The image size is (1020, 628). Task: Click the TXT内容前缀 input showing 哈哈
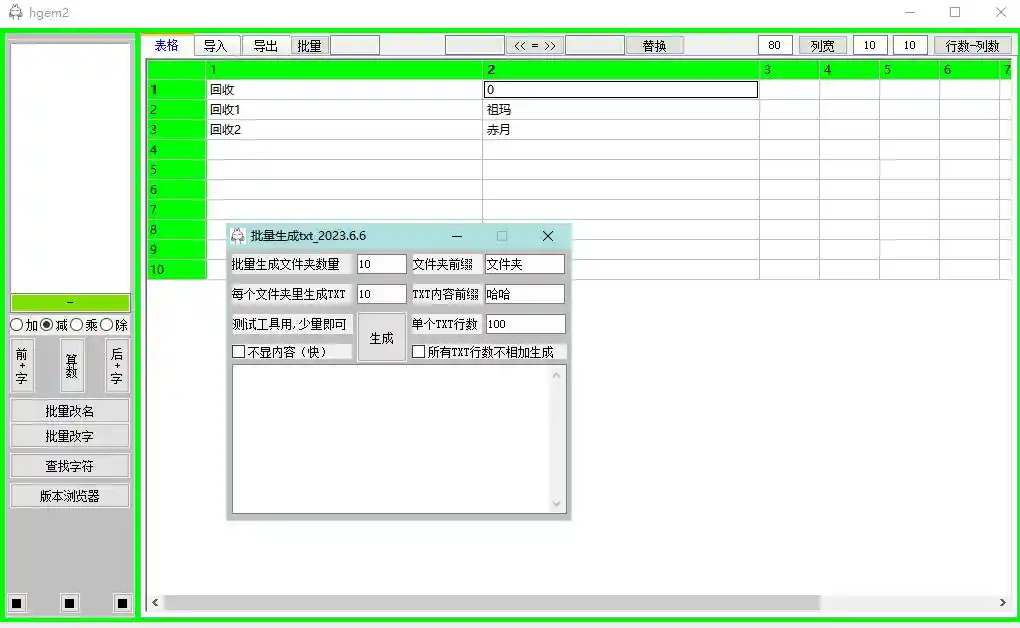525,294
